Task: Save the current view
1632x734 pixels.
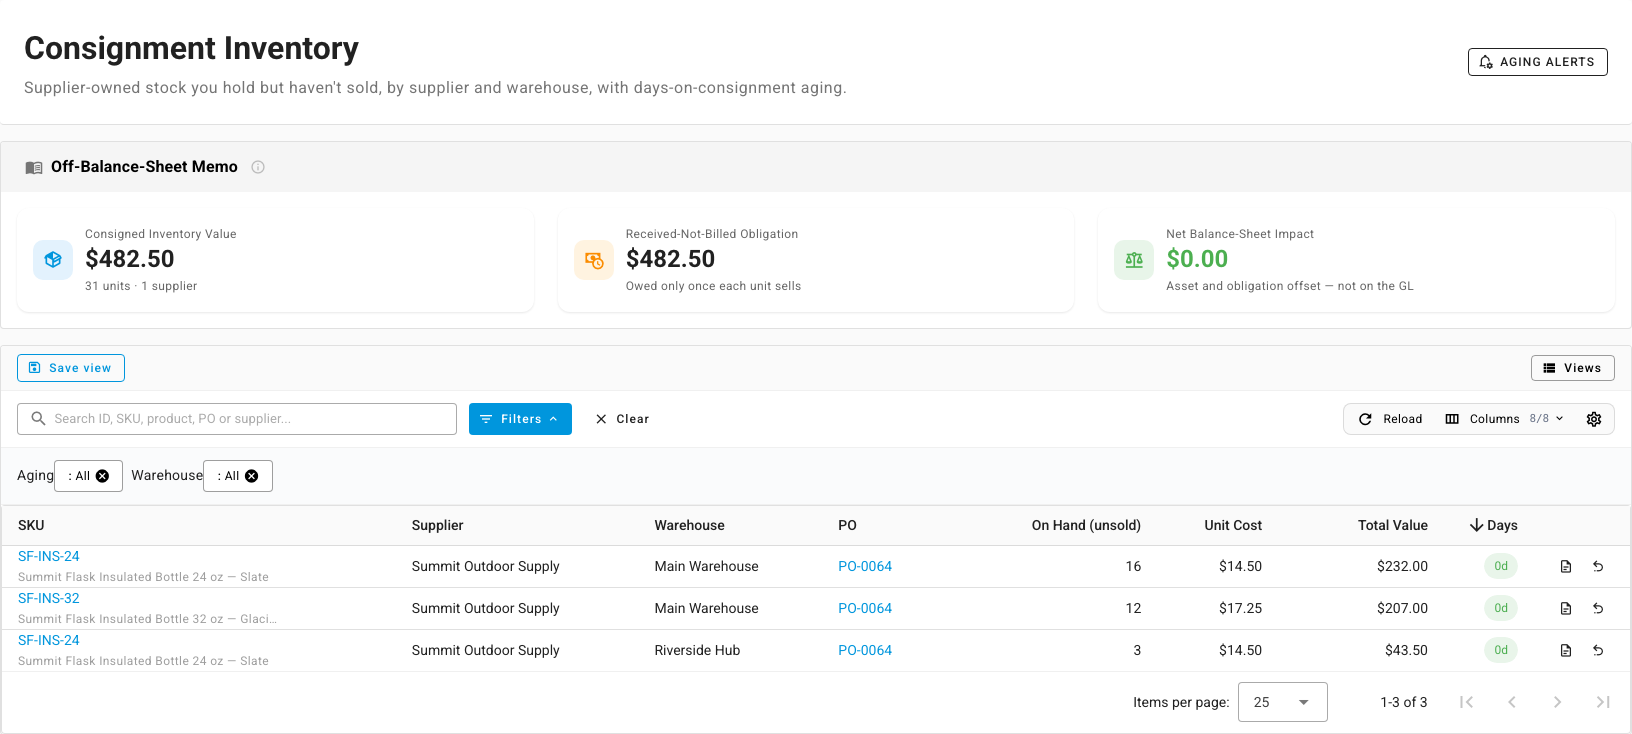Action: (71, 368)
